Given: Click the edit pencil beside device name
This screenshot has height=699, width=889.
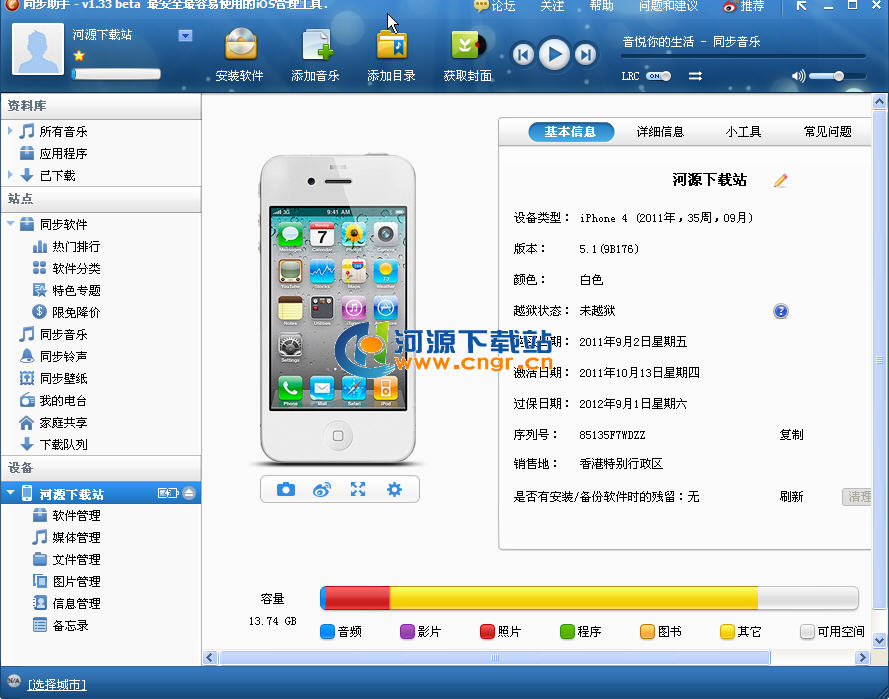Looking at the screenshot, I should coord(781,181).
